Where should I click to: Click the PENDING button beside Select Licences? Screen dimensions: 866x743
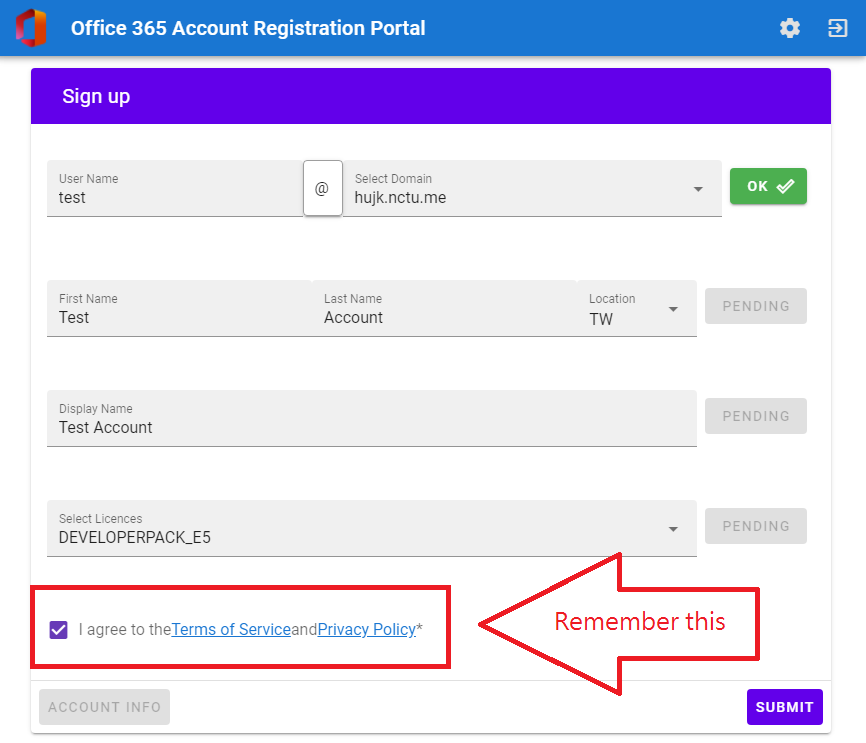click(756, 526)
